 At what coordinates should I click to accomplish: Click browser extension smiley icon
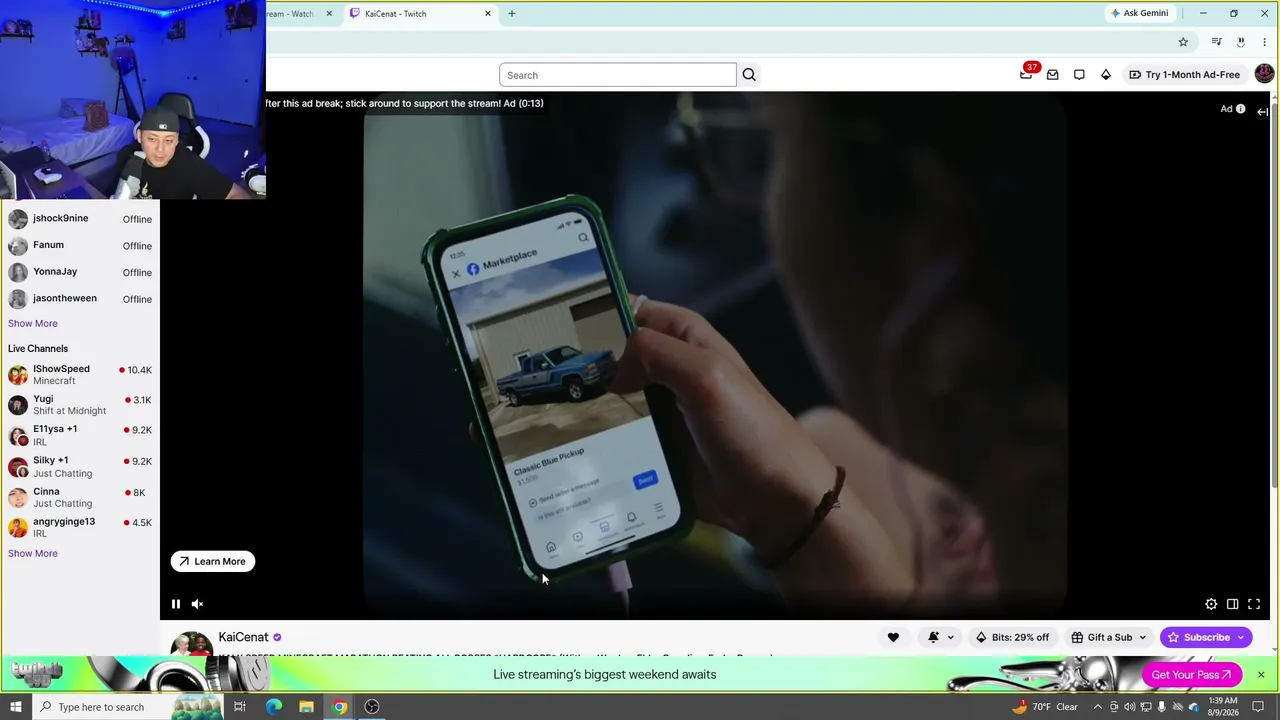click(x=1240, y=42)
